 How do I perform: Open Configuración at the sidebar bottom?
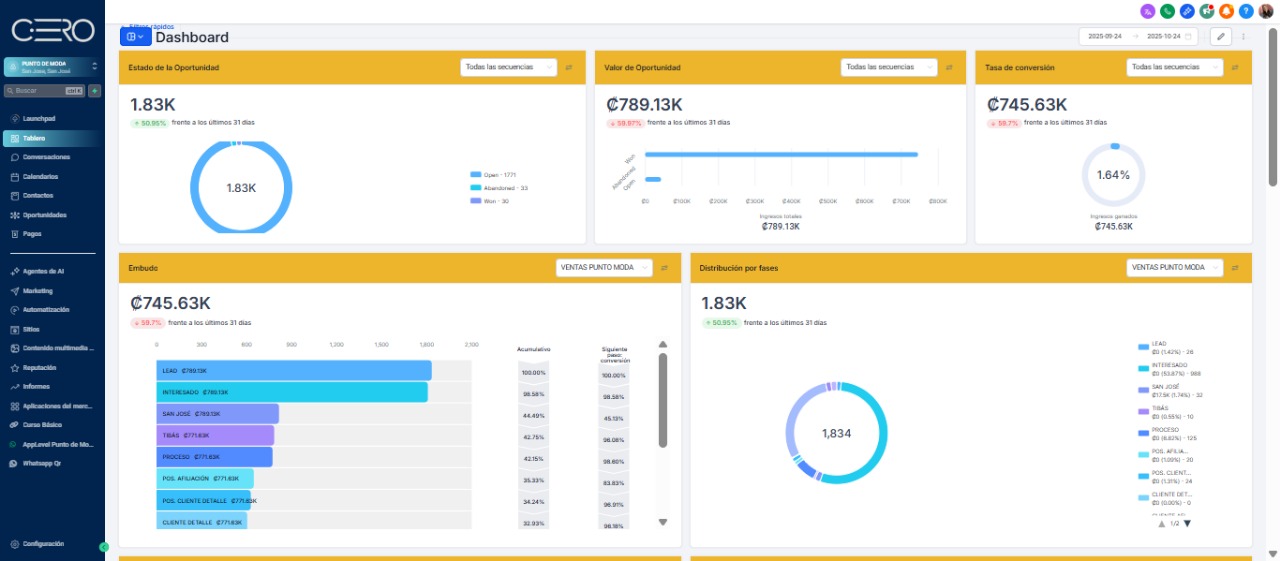(x=42, y=544)
